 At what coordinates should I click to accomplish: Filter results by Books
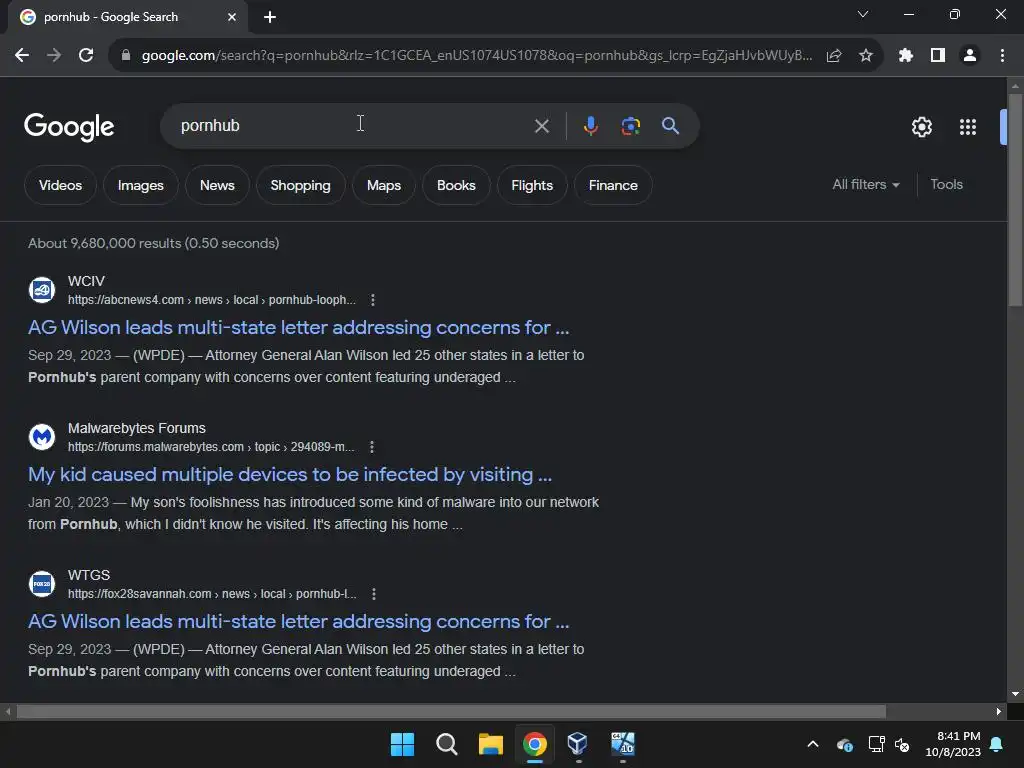(x=456, y=185)
